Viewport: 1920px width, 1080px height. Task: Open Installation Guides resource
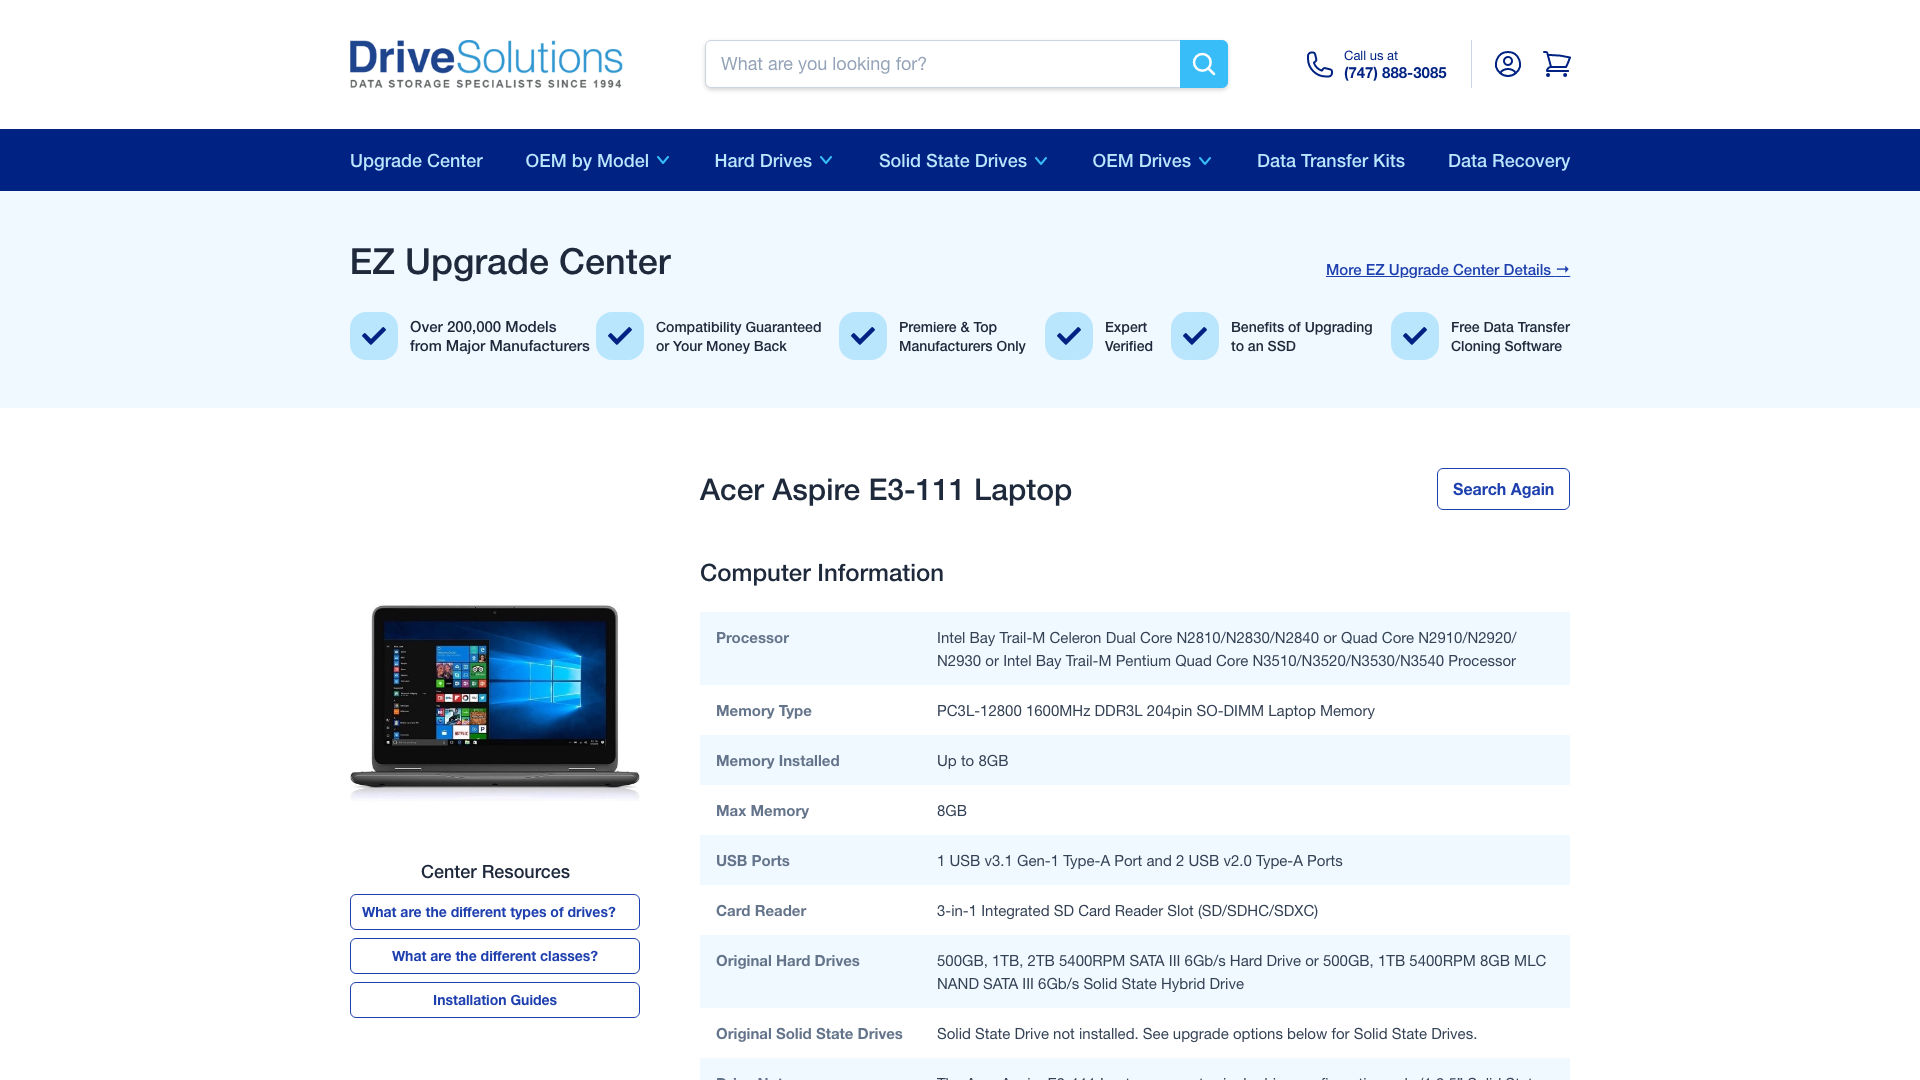pos(495,1000)
